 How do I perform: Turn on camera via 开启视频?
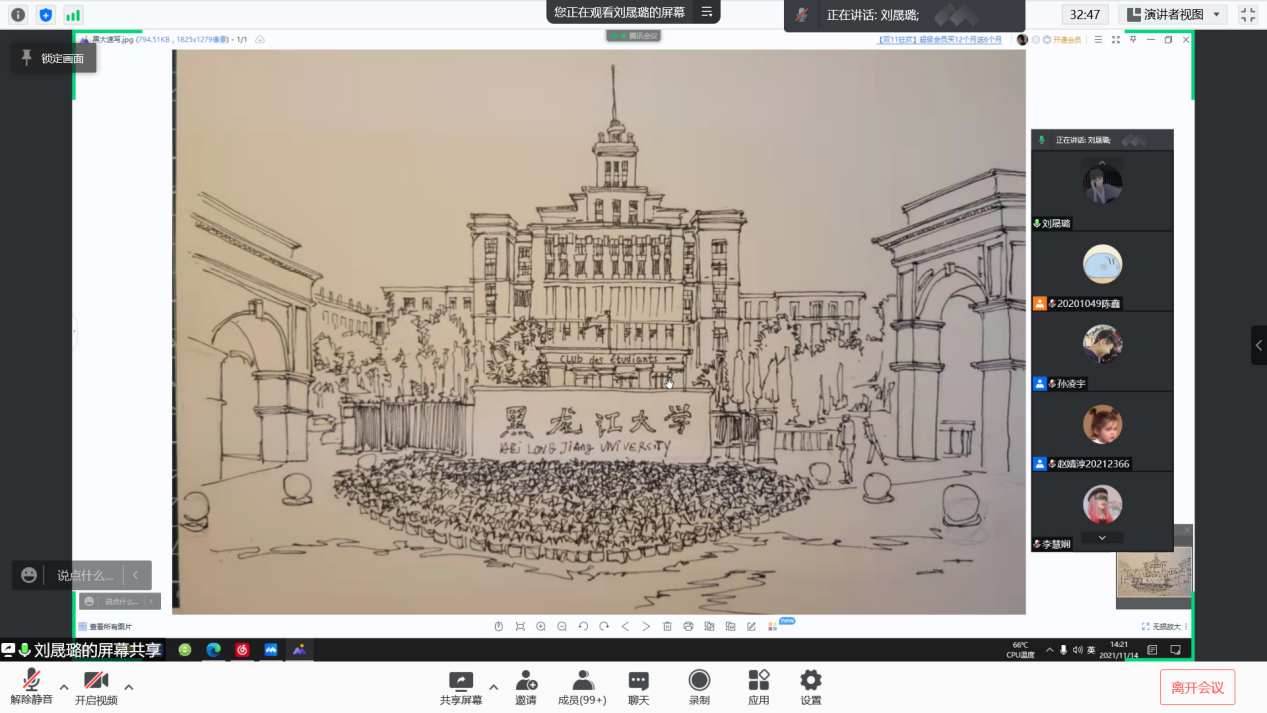96,682
